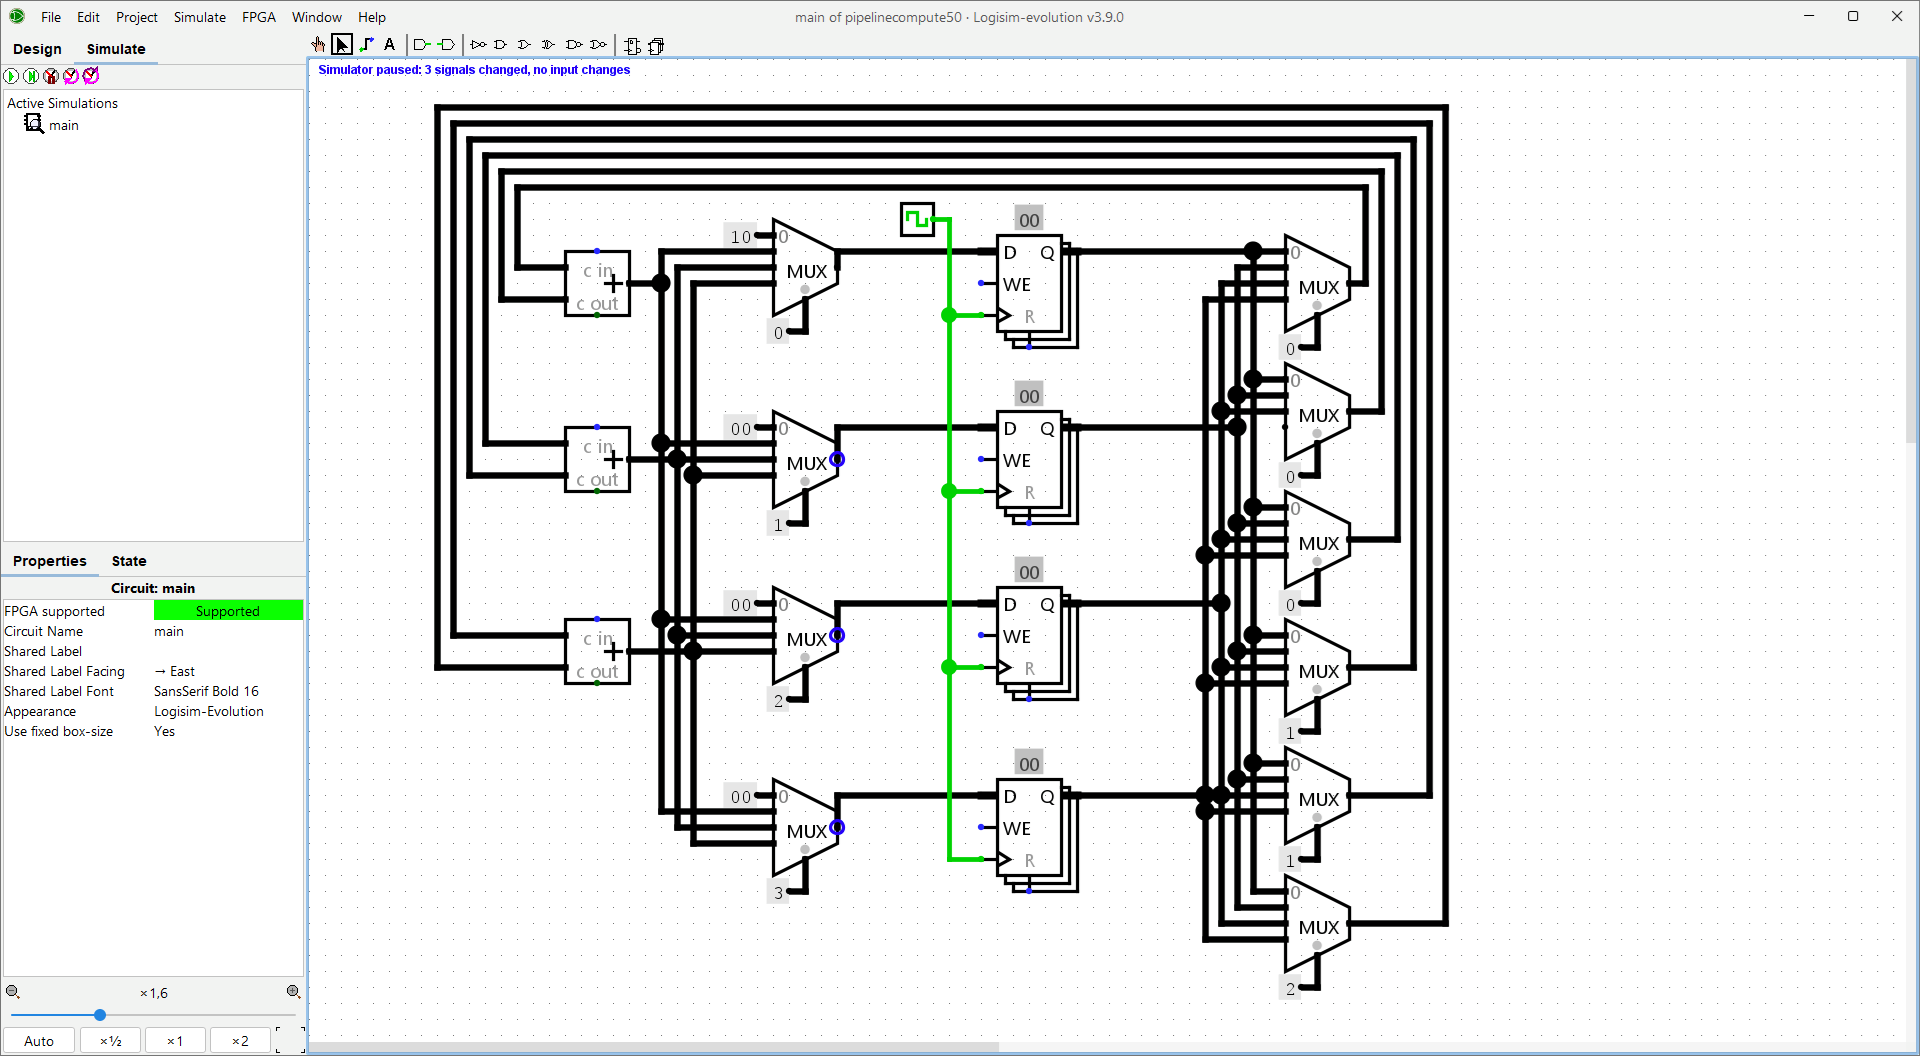Viewport: 1920px width, 1056px height.
Task: Select main under Active Simulations
Action: coord(63,125)
